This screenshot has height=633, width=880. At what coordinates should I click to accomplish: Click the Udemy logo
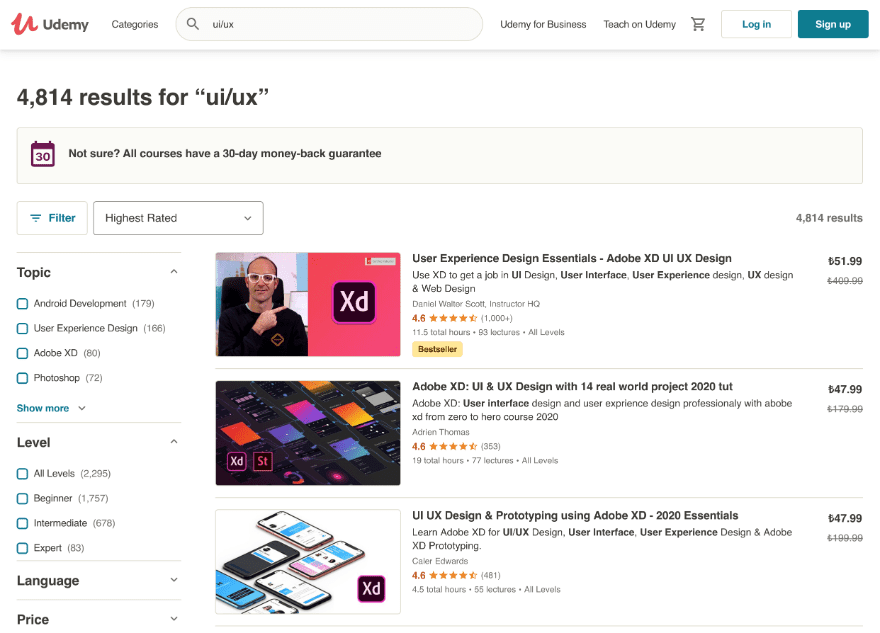pyautogui.click(x=50, y=24)
